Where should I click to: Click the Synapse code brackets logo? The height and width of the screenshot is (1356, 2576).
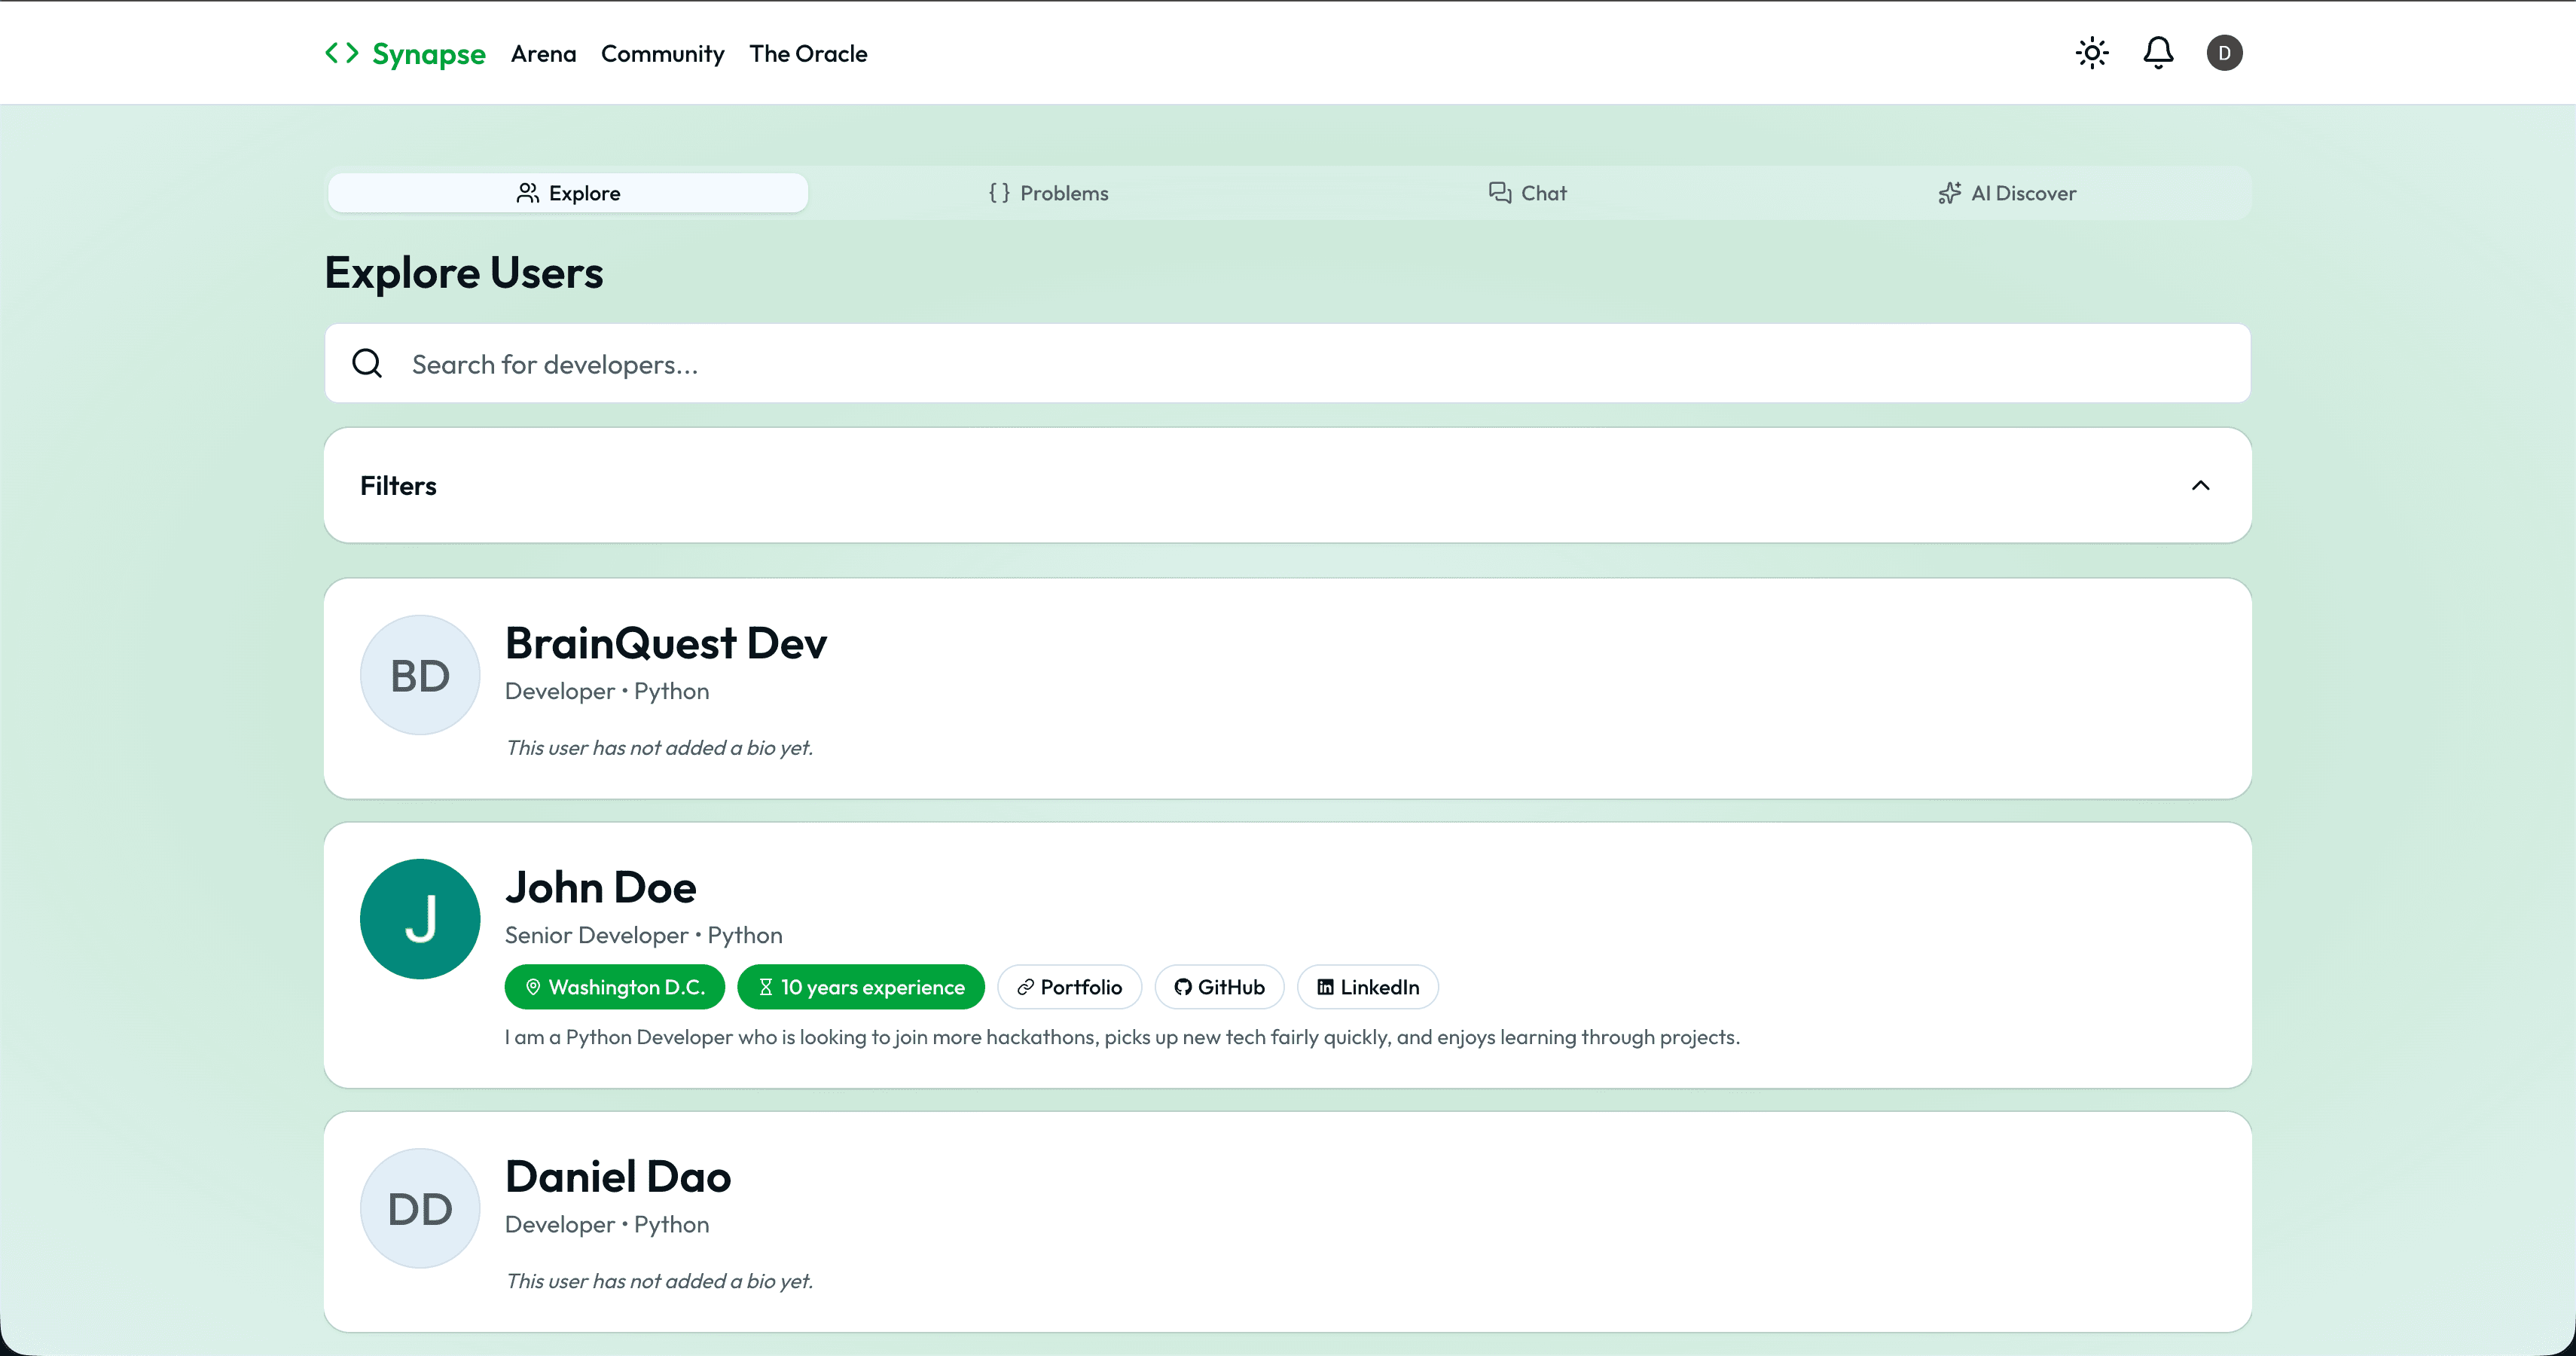tap(341, 53)
